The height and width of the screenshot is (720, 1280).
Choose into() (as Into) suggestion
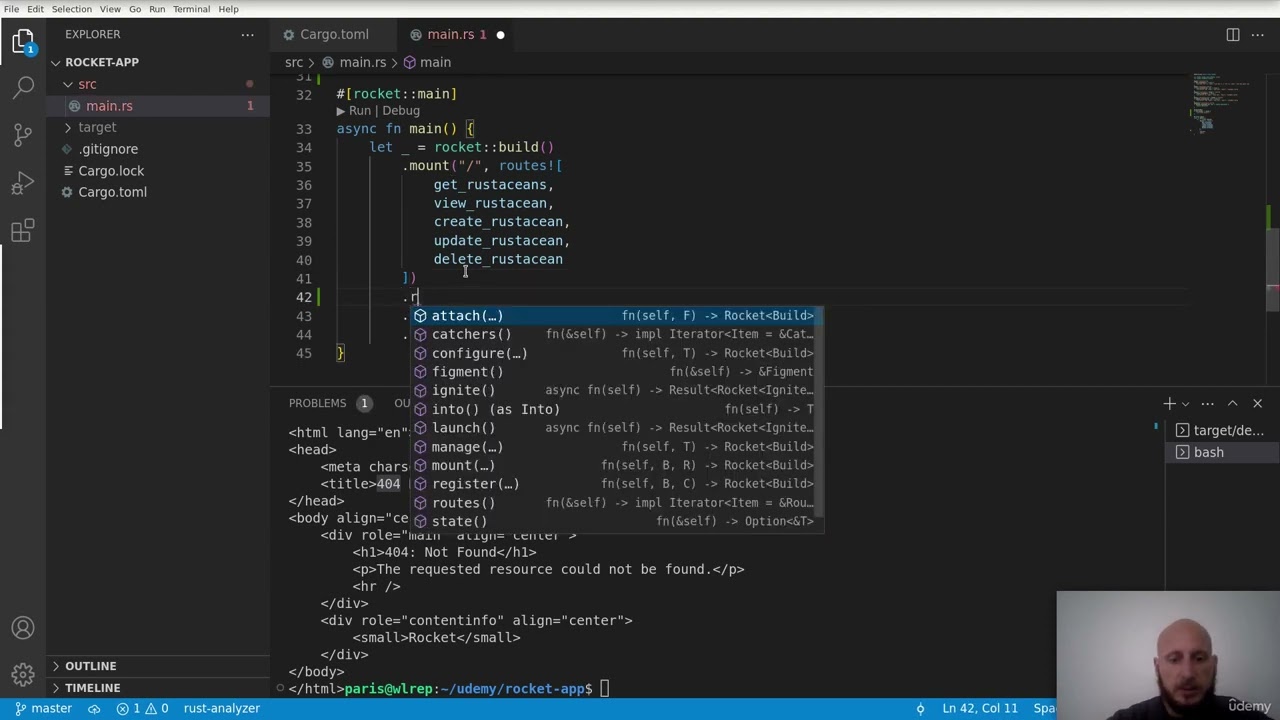tap(615, 409)
